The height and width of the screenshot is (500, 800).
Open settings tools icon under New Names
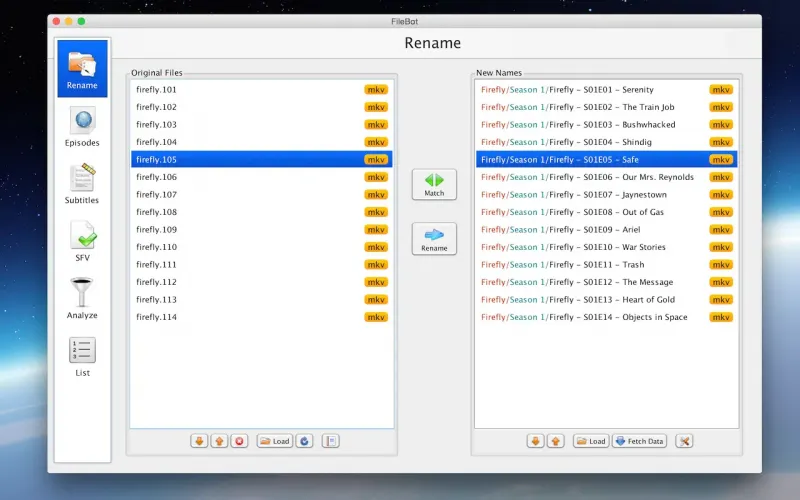(x=684, y=441)
